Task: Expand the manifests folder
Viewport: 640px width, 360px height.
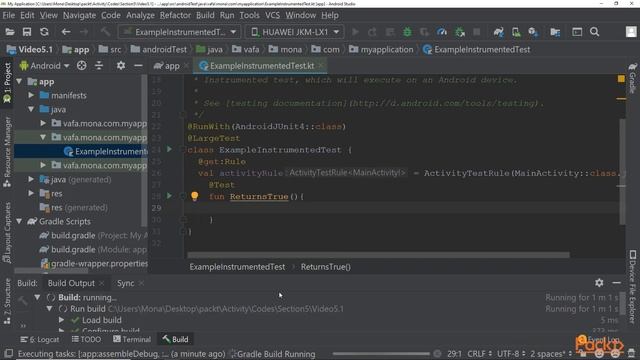Action: pos(31,95)
